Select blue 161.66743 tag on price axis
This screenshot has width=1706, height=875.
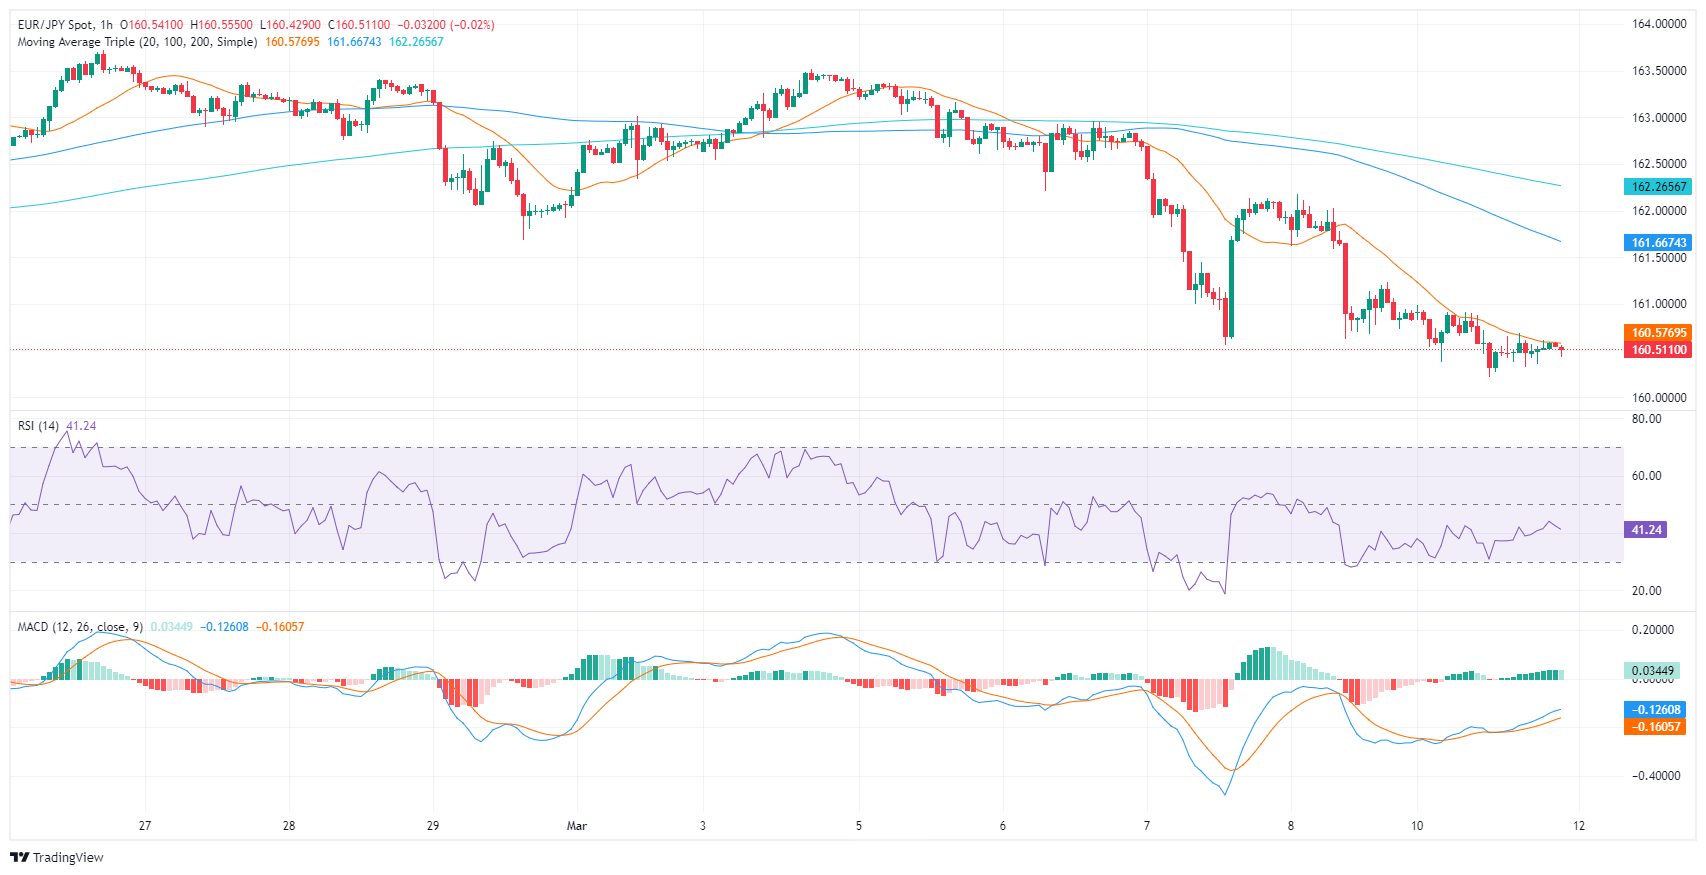[1658, 243]
